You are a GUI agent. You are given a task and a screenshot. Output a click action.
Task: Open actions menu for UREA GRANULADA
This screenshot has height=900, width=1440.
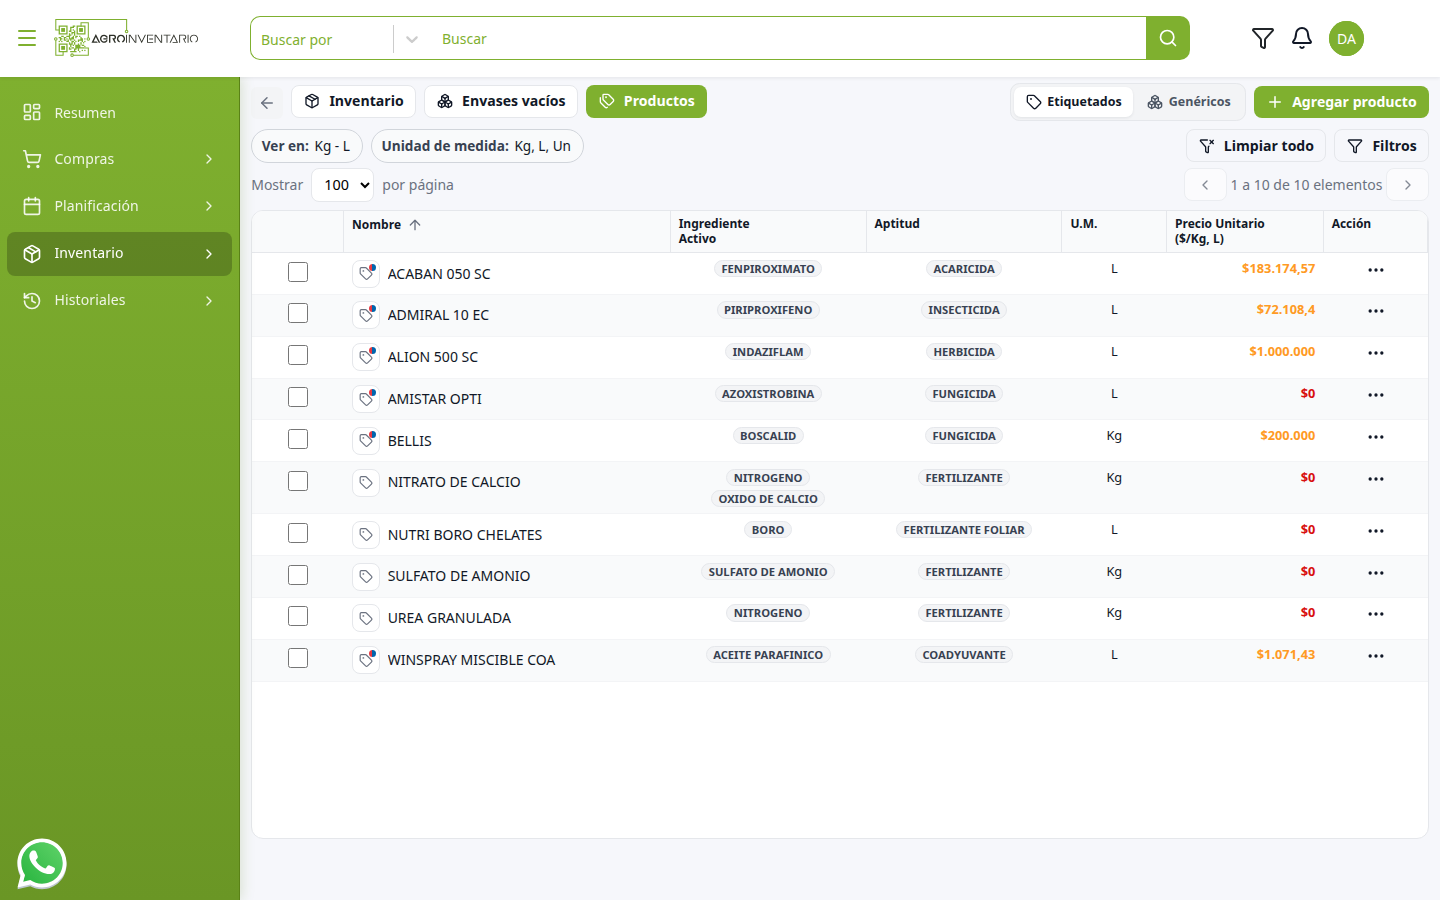pyautogui.click(x=1376, y=614)
